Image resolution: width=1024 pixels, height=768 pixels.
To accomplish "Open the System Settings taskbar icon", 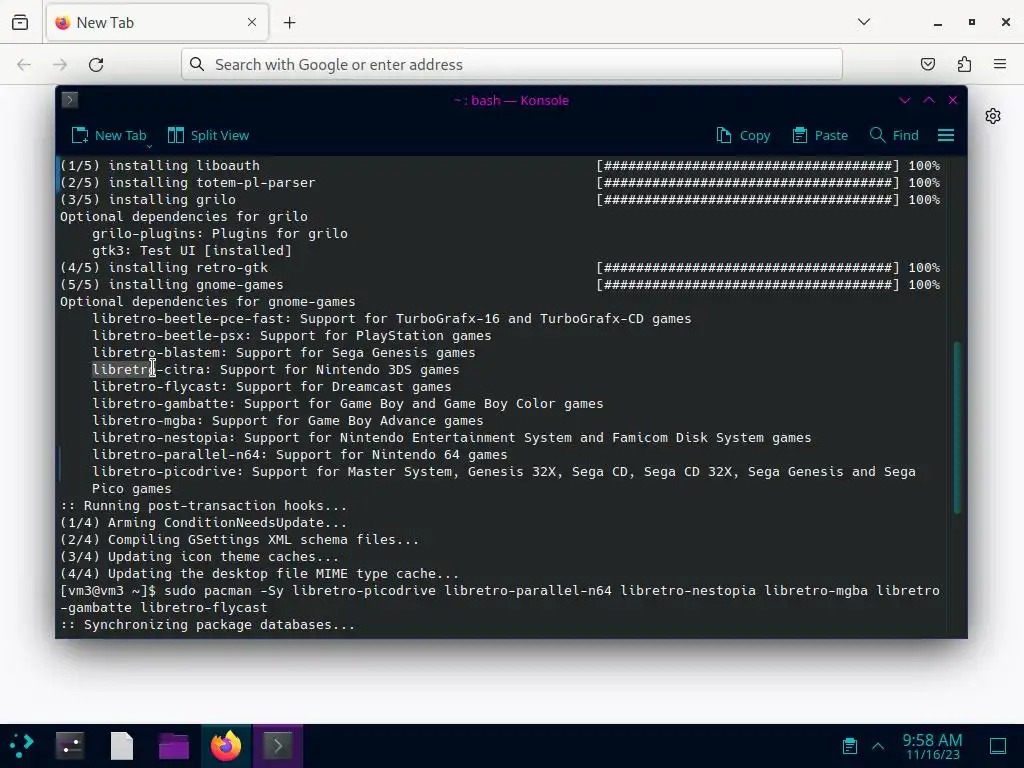I will click(x=70, y=745).
